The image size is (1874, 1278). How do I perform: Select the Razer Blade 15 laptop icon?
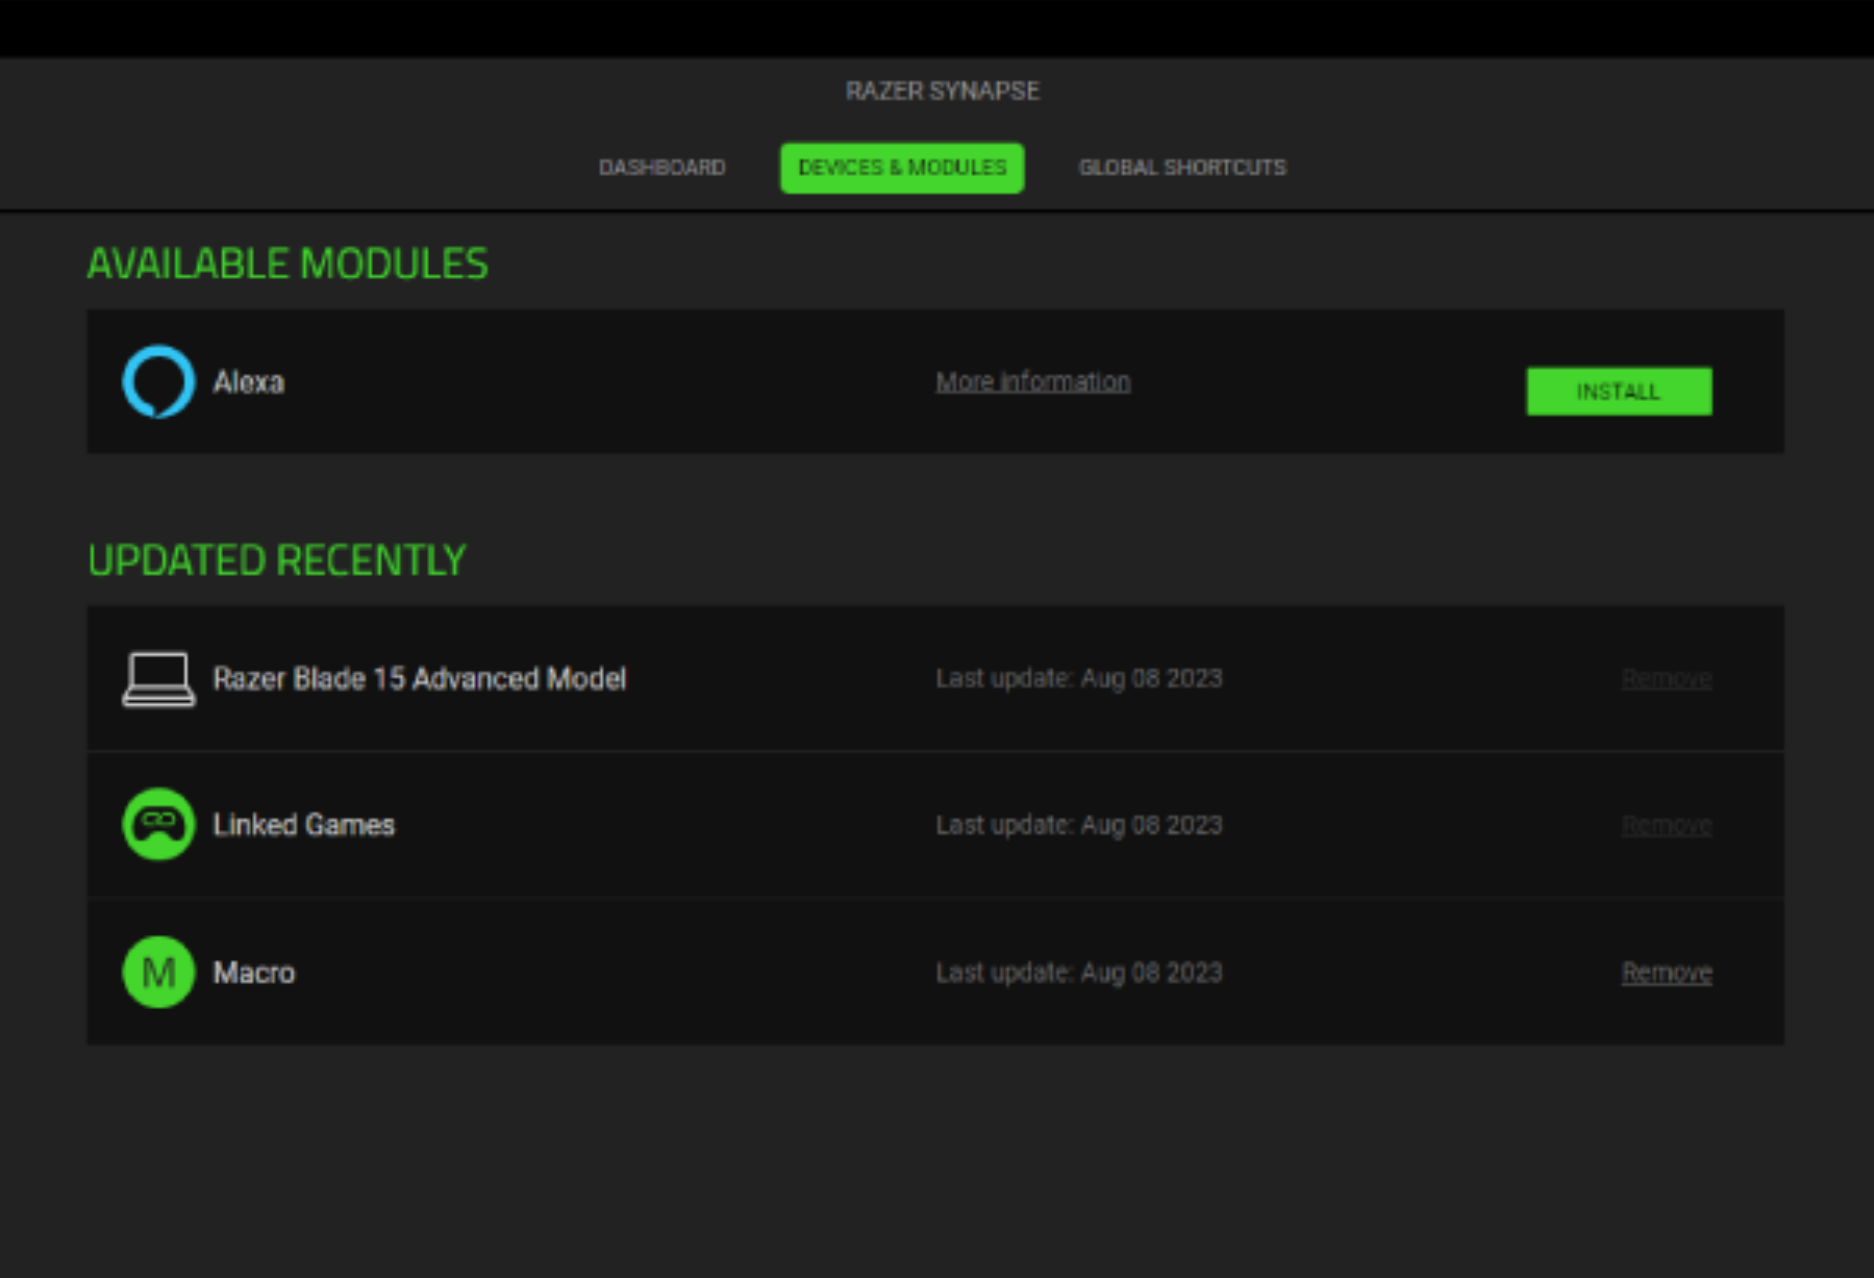coord(157,678)
